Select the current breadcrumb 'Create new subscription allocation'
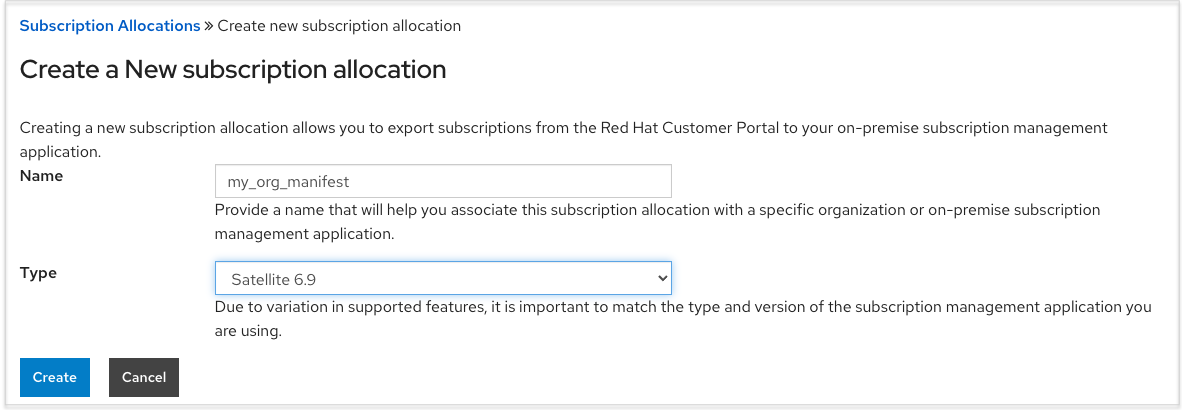The image size is (1182, 410). coord(339,26)
